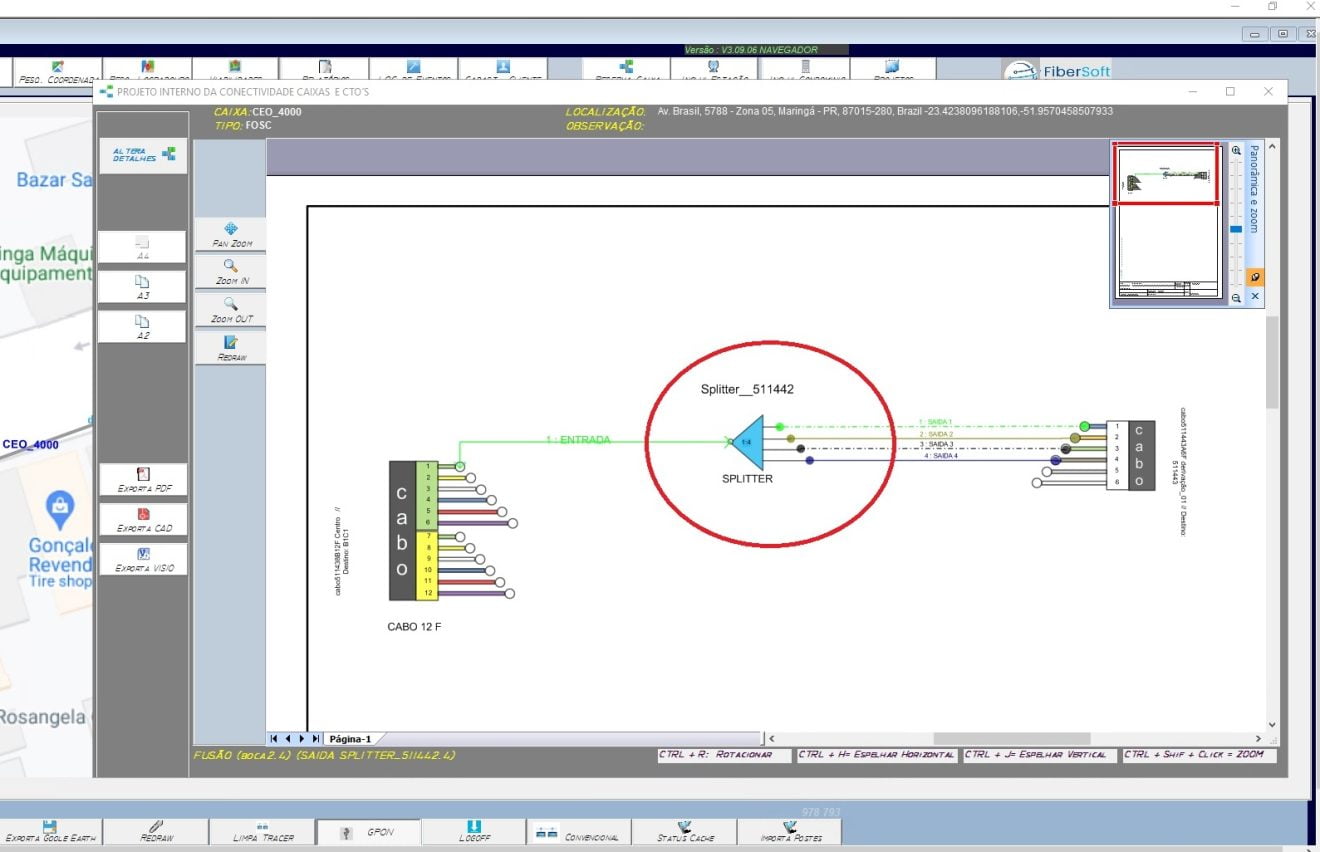This screenshot has width=1320, height=852.
Task: Click the Zoom IN tool
Action: 231,272
